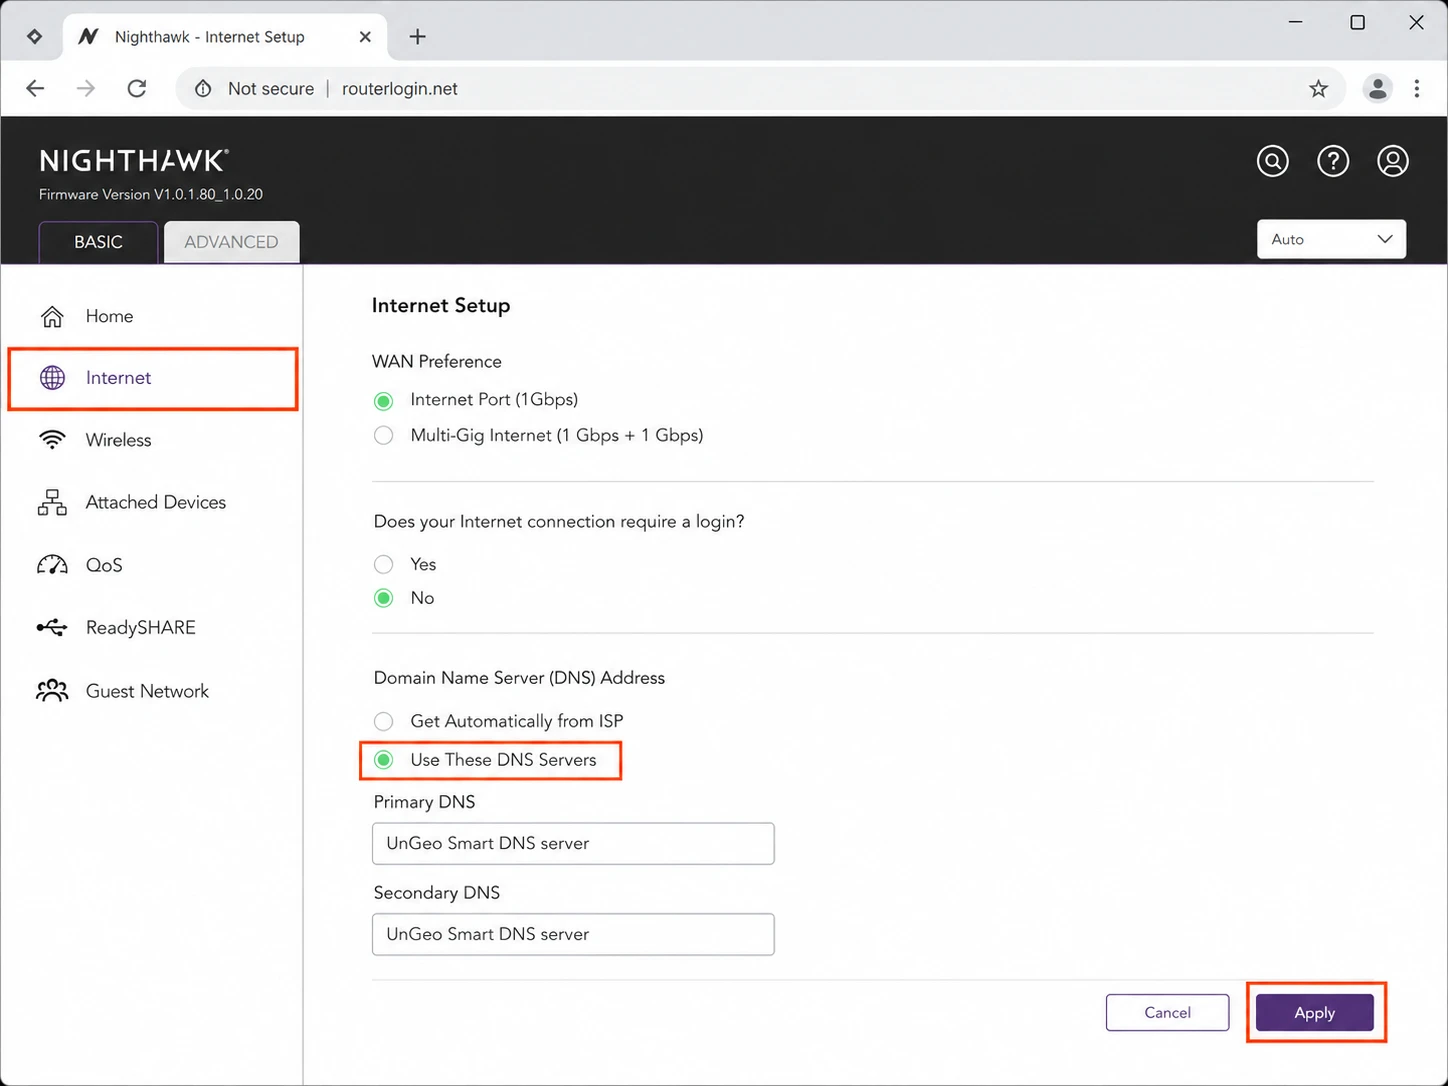Select No for login required
This screenshot has height=1086, width=1448.
pos(383,598)
